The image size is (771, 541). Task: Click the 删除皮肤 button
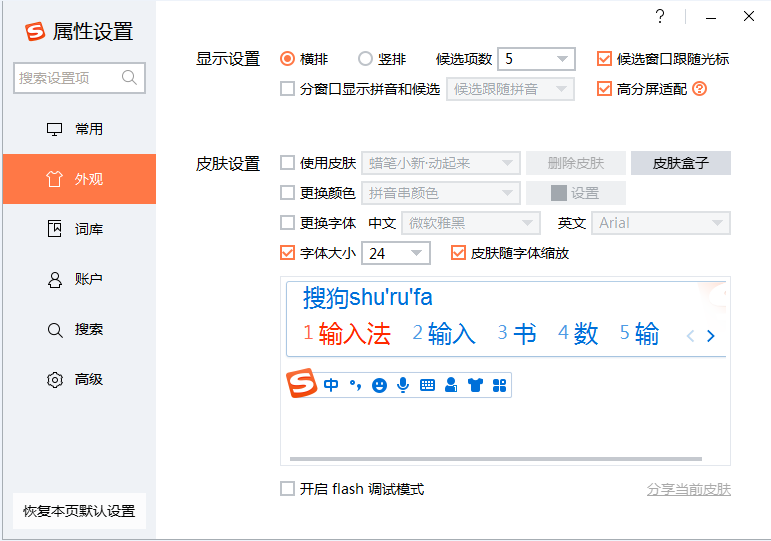(576, 163)
